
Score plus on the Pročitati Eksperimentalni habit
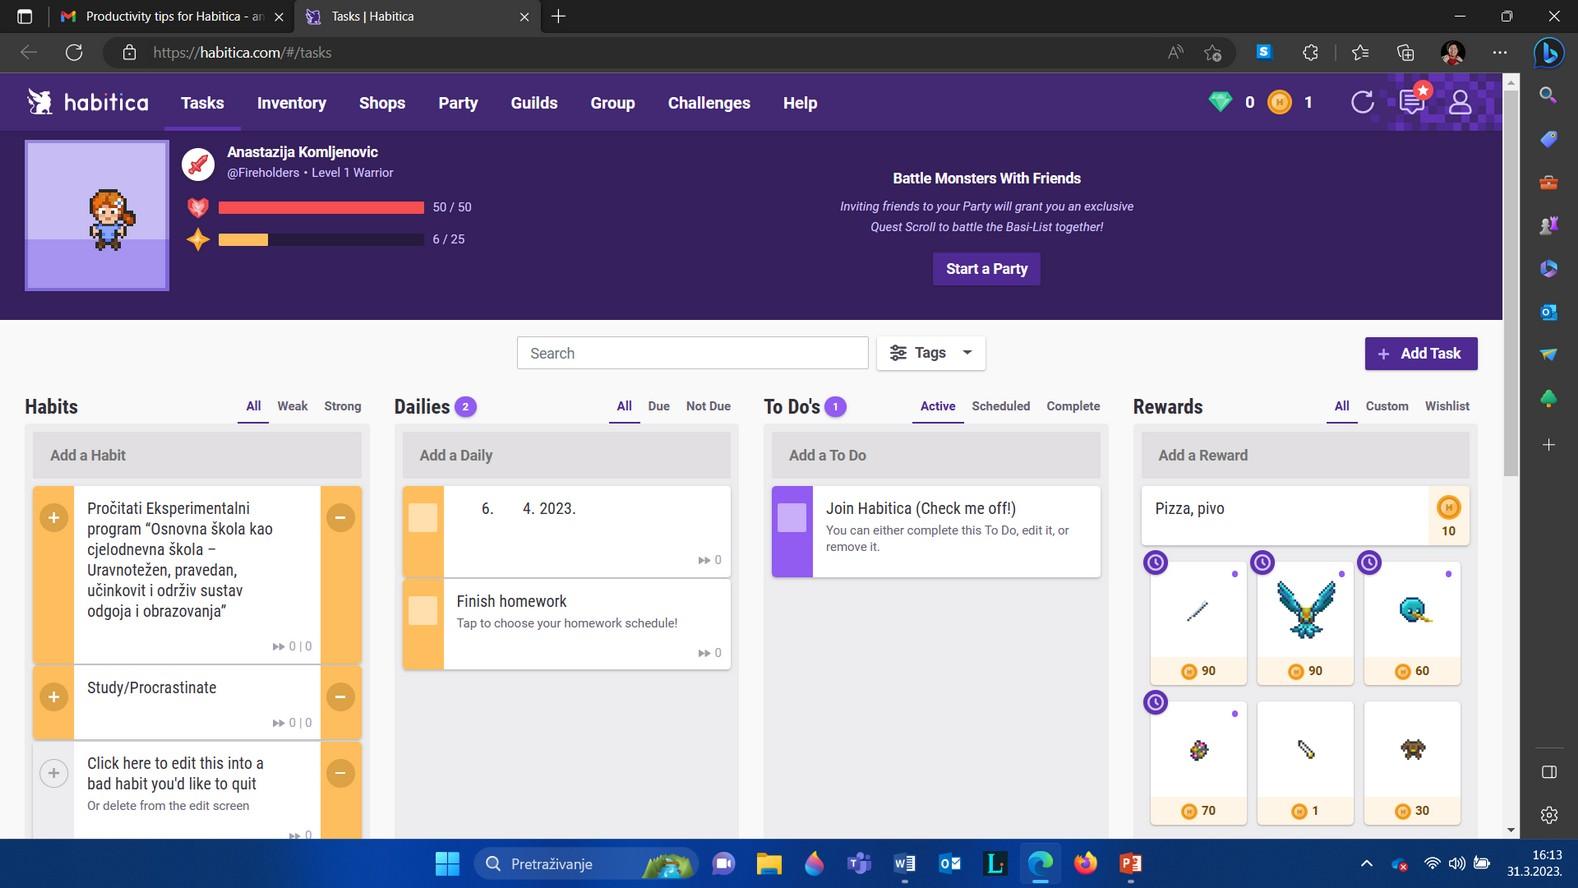[53, 517]
